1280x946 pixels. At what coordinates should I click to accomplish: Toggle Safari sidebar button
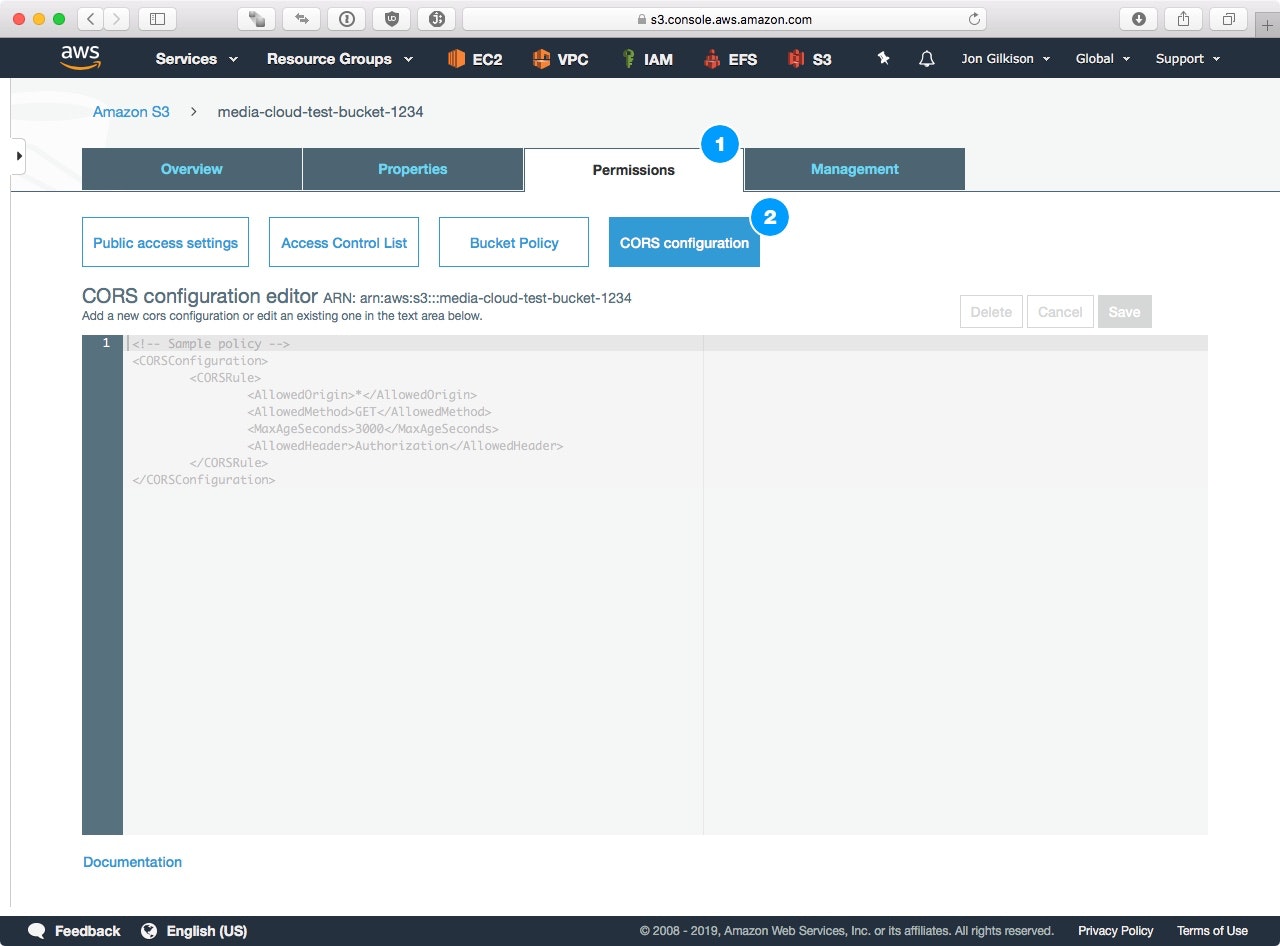point(157,19)
